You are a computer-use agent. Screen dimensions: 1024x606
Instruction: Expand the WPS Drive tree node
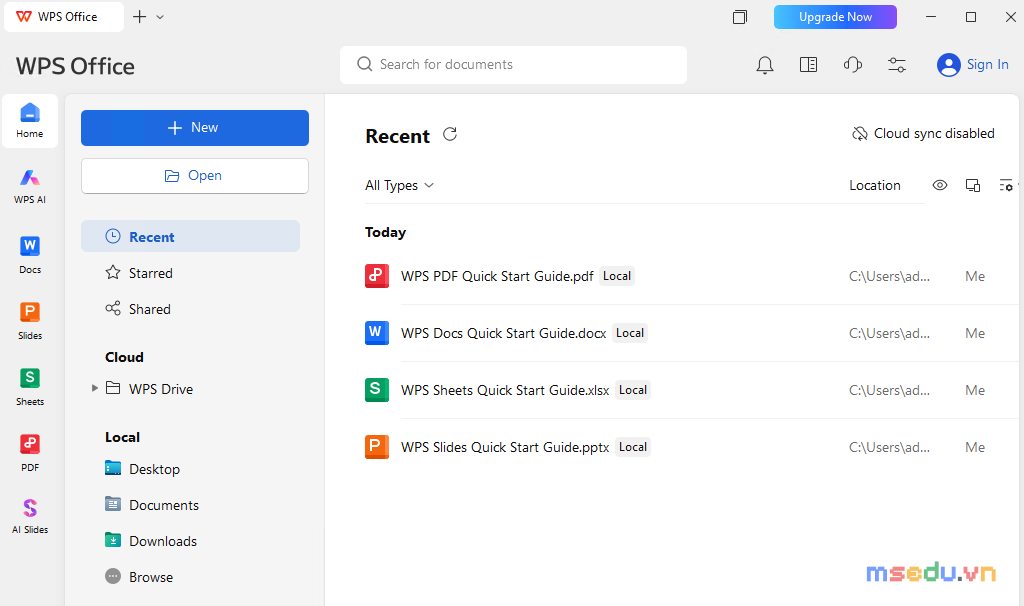[x=95, y=388]
